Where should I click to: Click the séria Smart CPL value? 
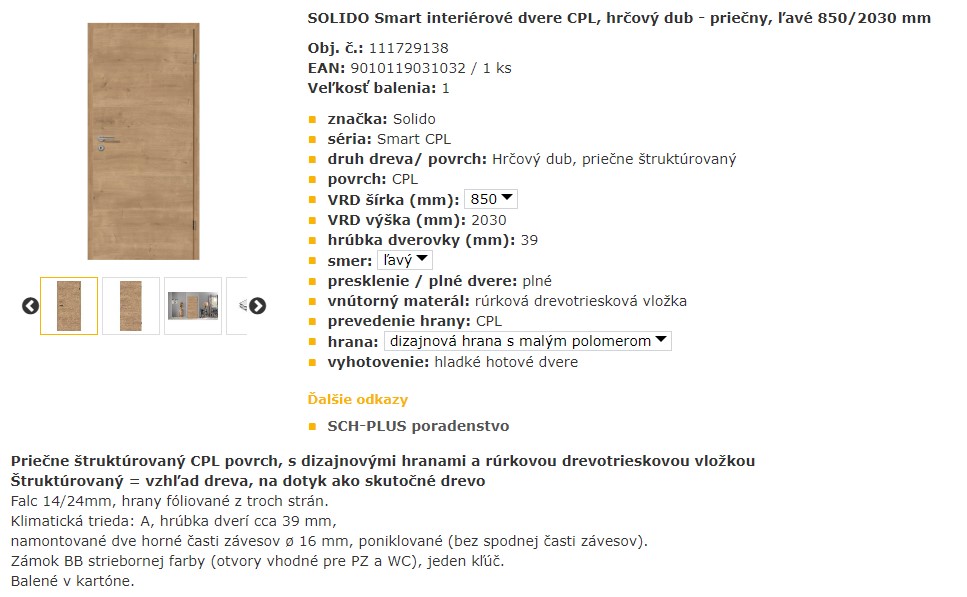coord(413,139)
